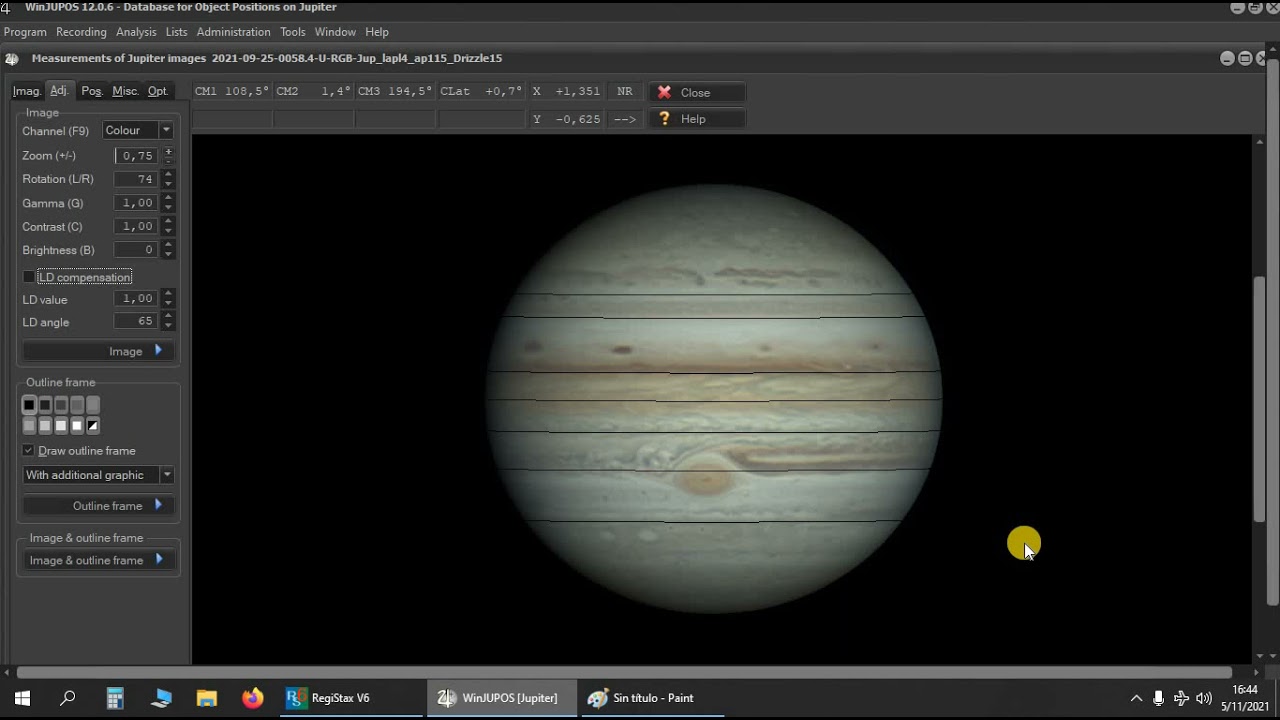
Task: Click the Rotation value field 74
Action: coord(137,179)
